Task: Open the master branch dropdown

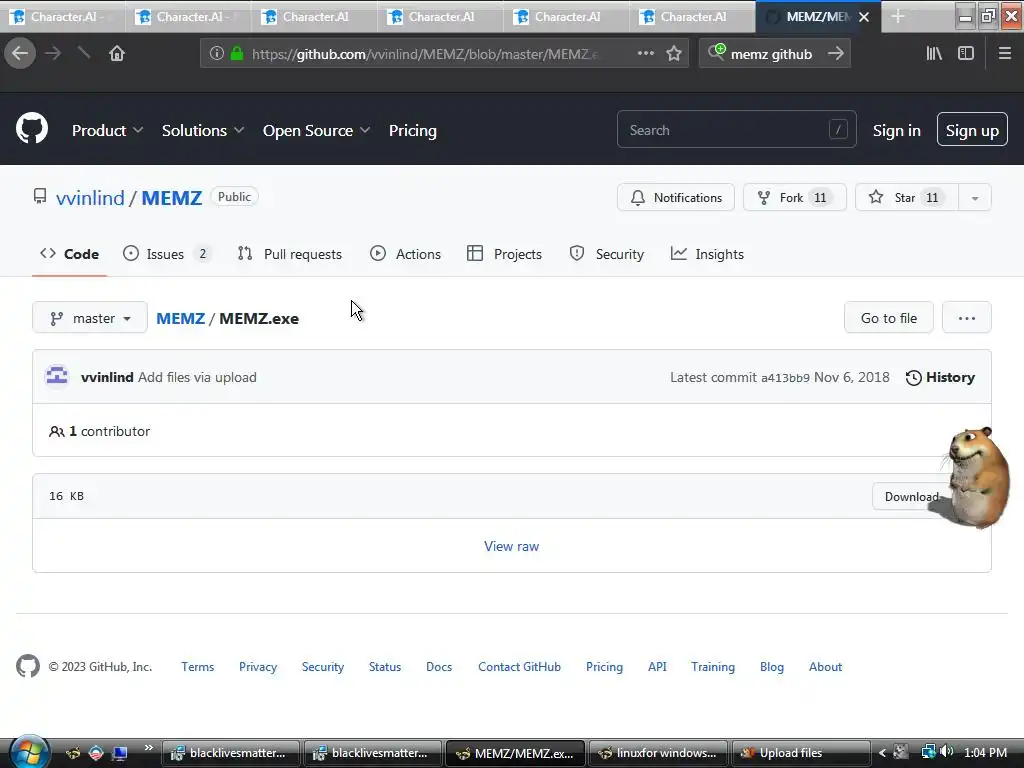Action: click(89, 318)
